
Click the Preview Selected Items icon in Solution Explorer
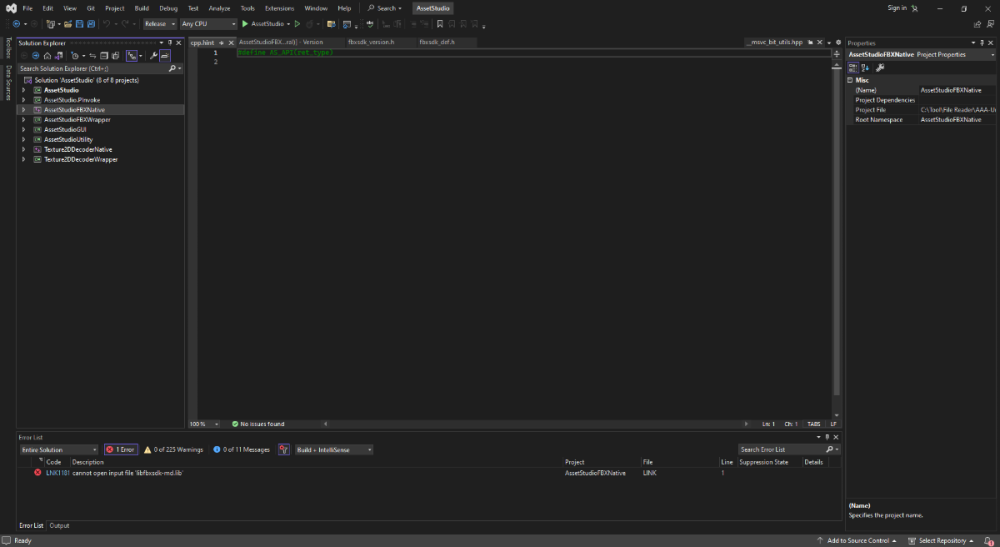(165, 55)
